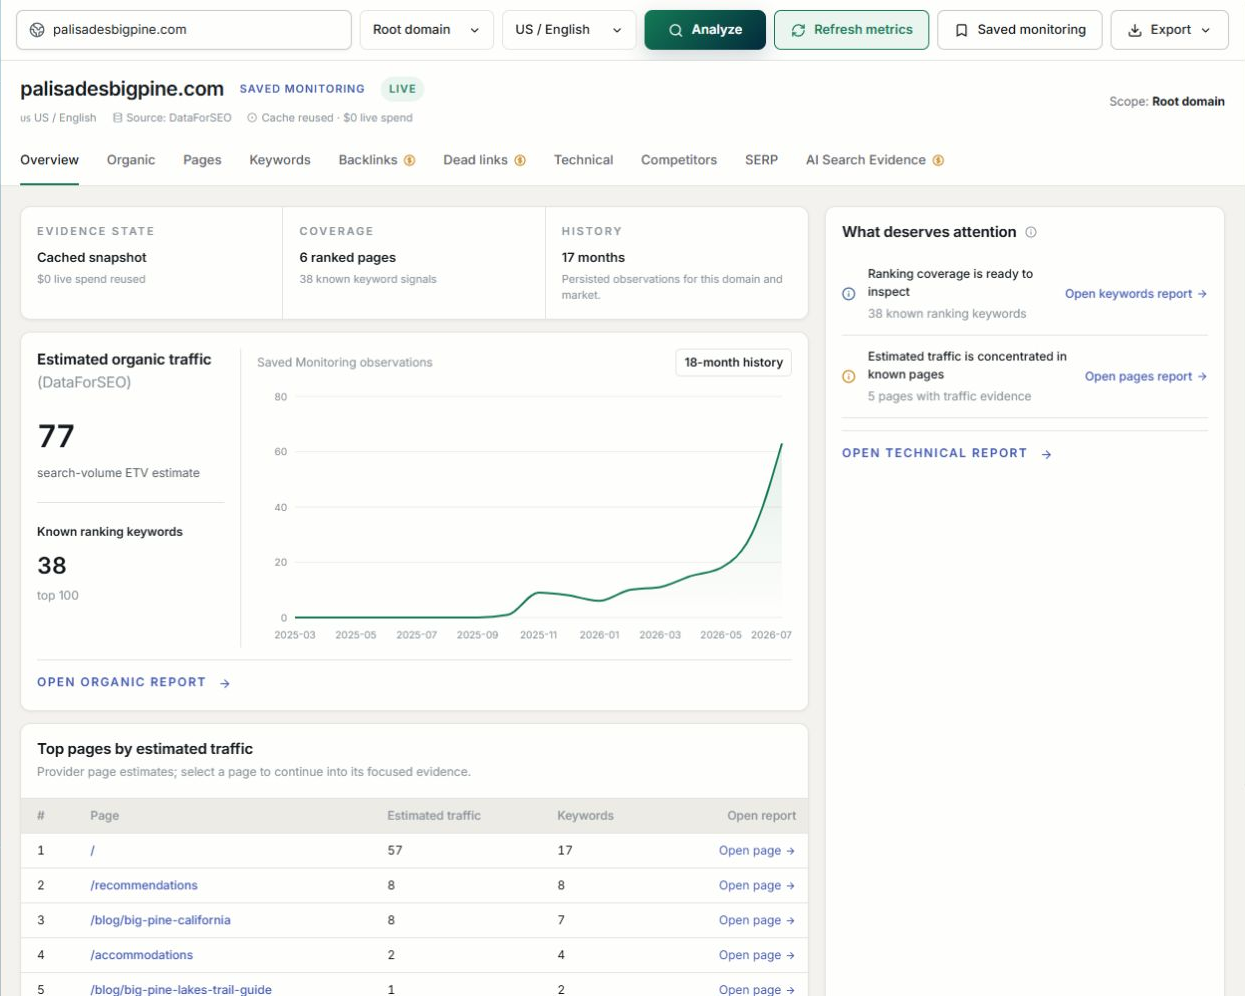Click the 6 ranked pages coverage text

[x=347, y=258]
